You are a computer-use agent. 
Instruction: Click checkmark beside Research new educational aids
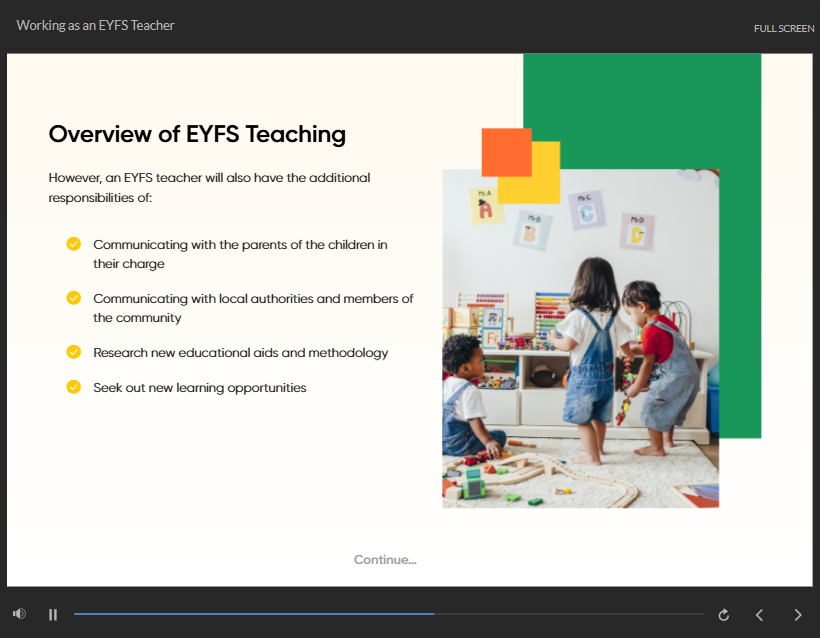[x=74, y=352]
